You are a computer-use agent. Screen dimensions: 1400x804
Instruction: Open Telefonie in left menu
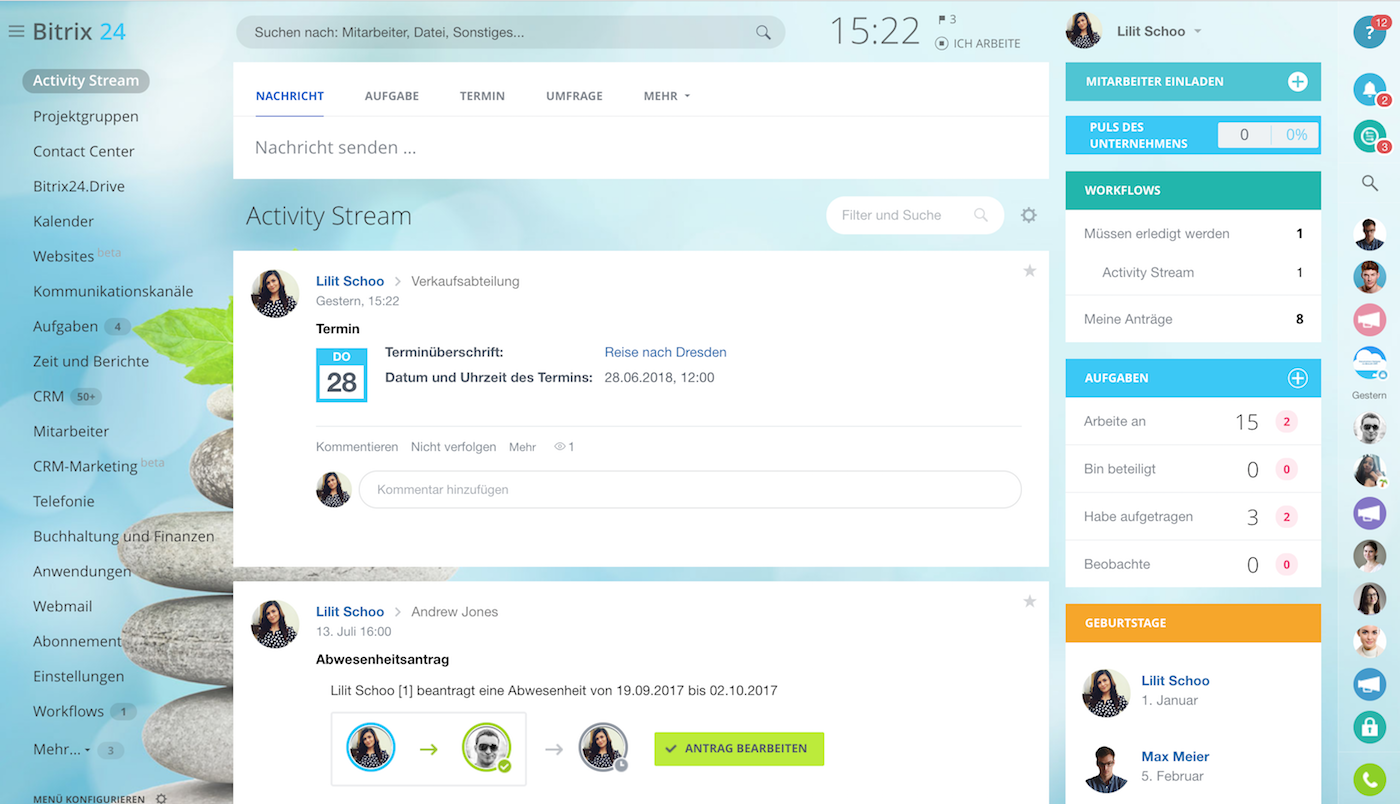[x=64, y=501]
